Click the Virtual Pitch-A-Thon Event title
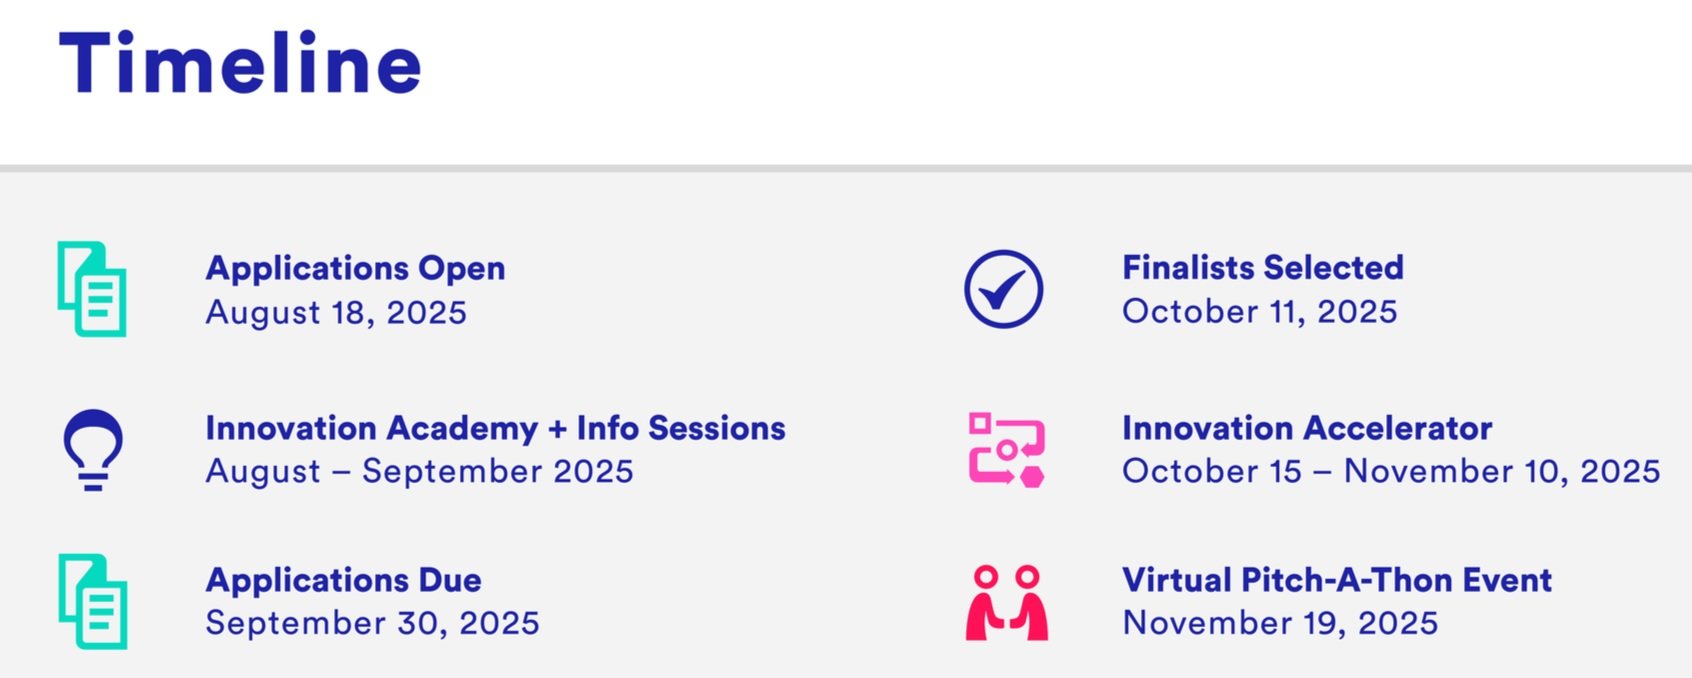The width and height of the screenshot is (1692, 678). pos(1337,580)
